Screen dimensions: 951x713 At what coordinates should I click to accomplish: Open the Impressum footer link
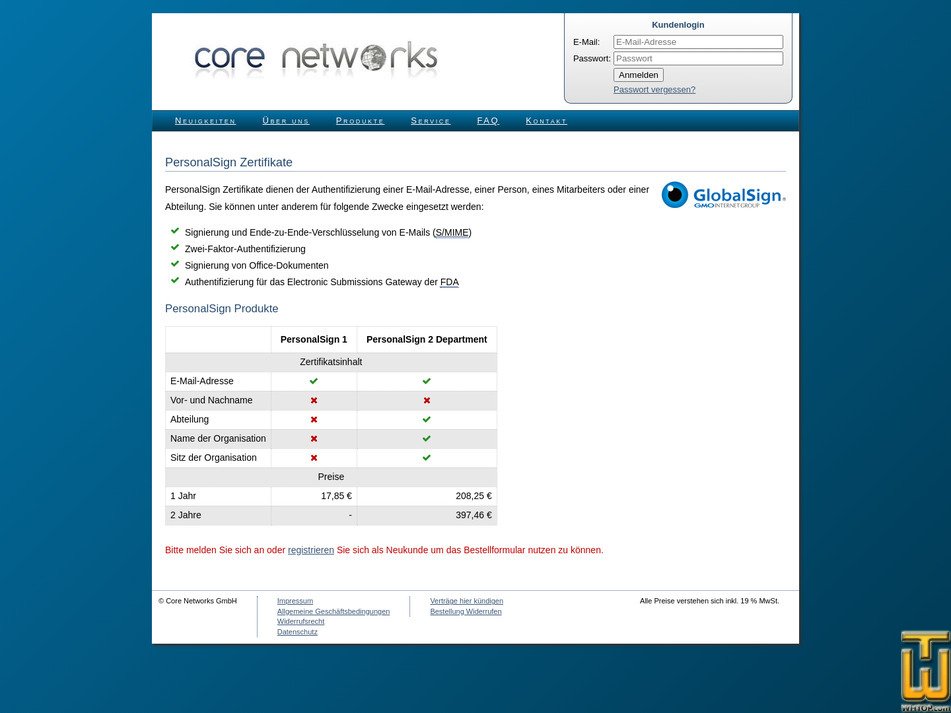295,601
